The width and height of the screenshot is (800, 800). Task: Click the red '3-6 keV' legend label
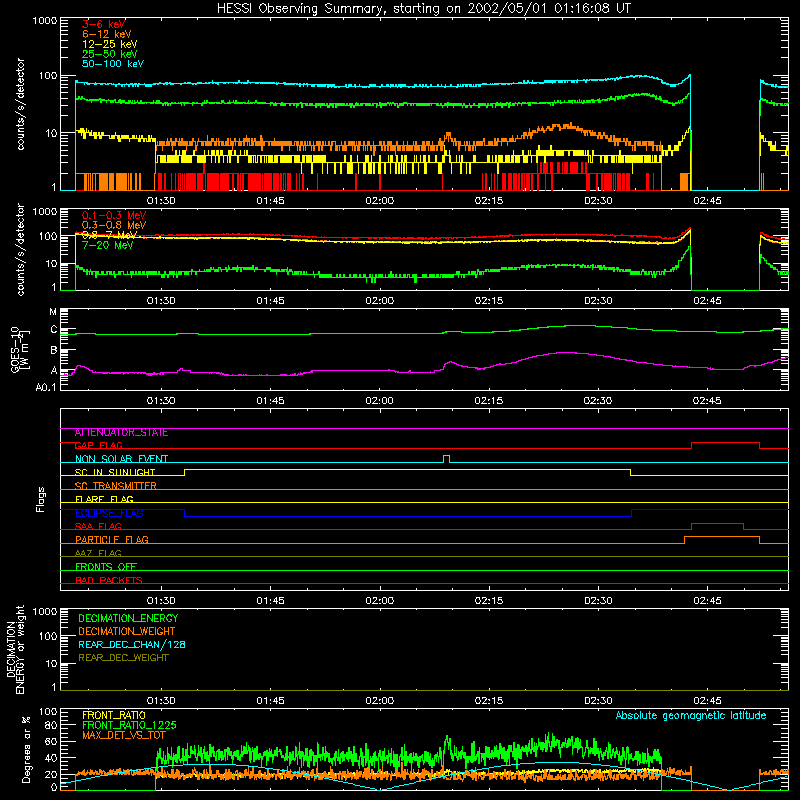[x=104, y=24]
